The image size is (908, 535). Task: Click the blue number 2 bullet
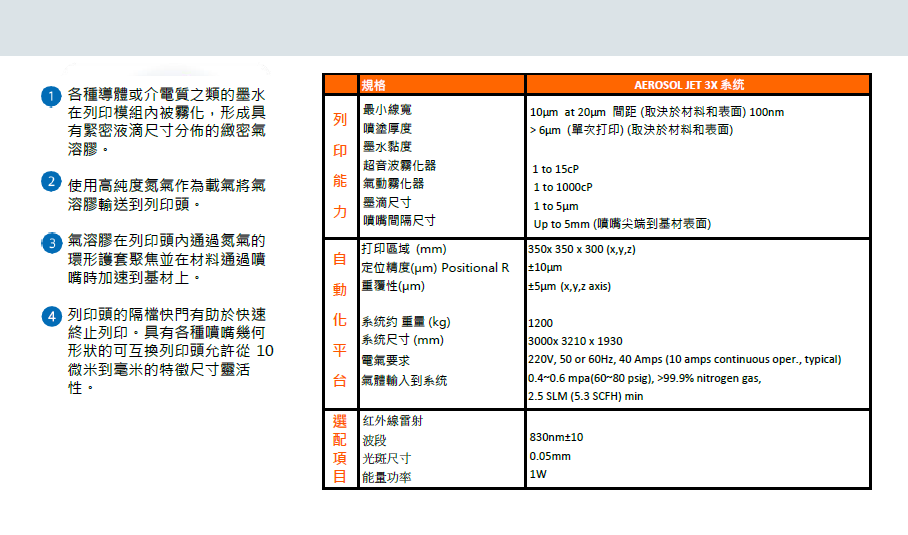point(52,182)
